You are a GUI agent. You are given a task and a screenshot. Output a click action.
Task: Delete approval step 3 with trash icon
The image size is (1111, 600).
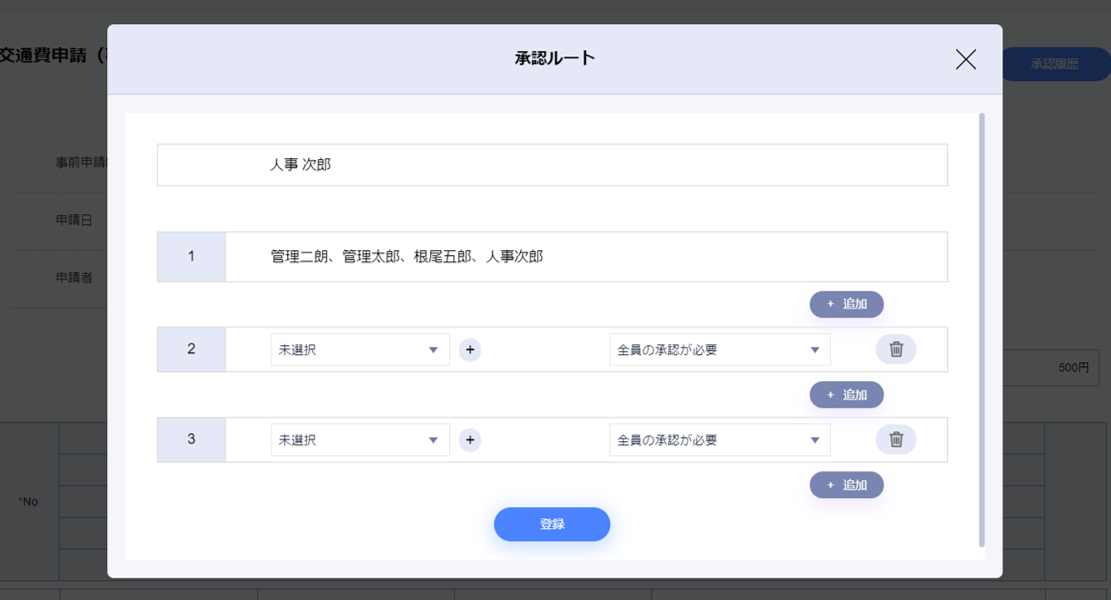pyautogui.click(x=896, y=439)
